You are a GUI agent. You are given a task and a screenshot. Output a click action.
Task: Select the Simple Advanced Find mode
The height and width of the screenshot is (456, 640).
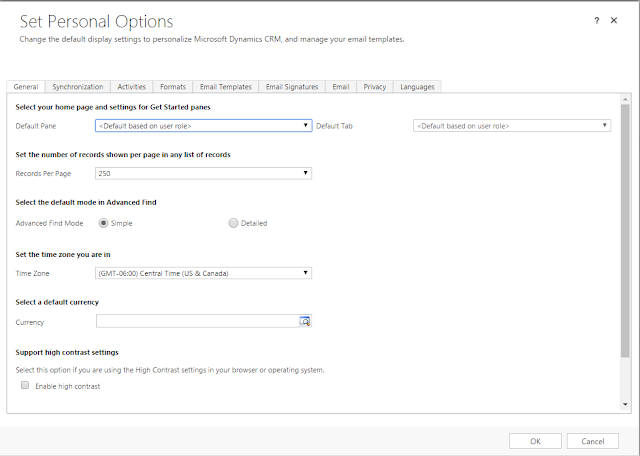(x=103, y=223)
